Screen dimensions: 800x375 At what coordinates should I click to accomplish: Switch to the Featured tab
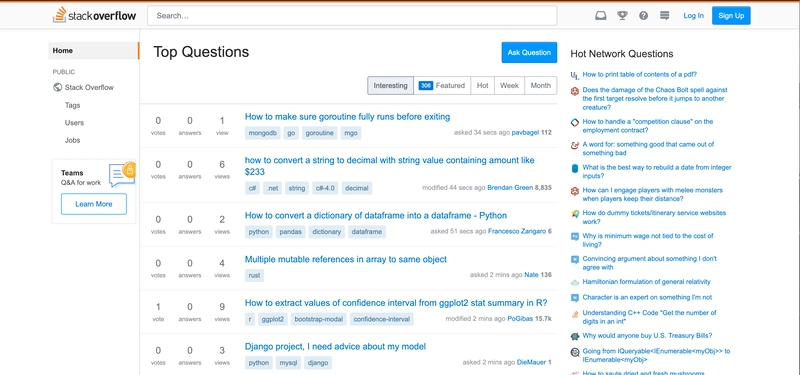click(x=442, y=86)
